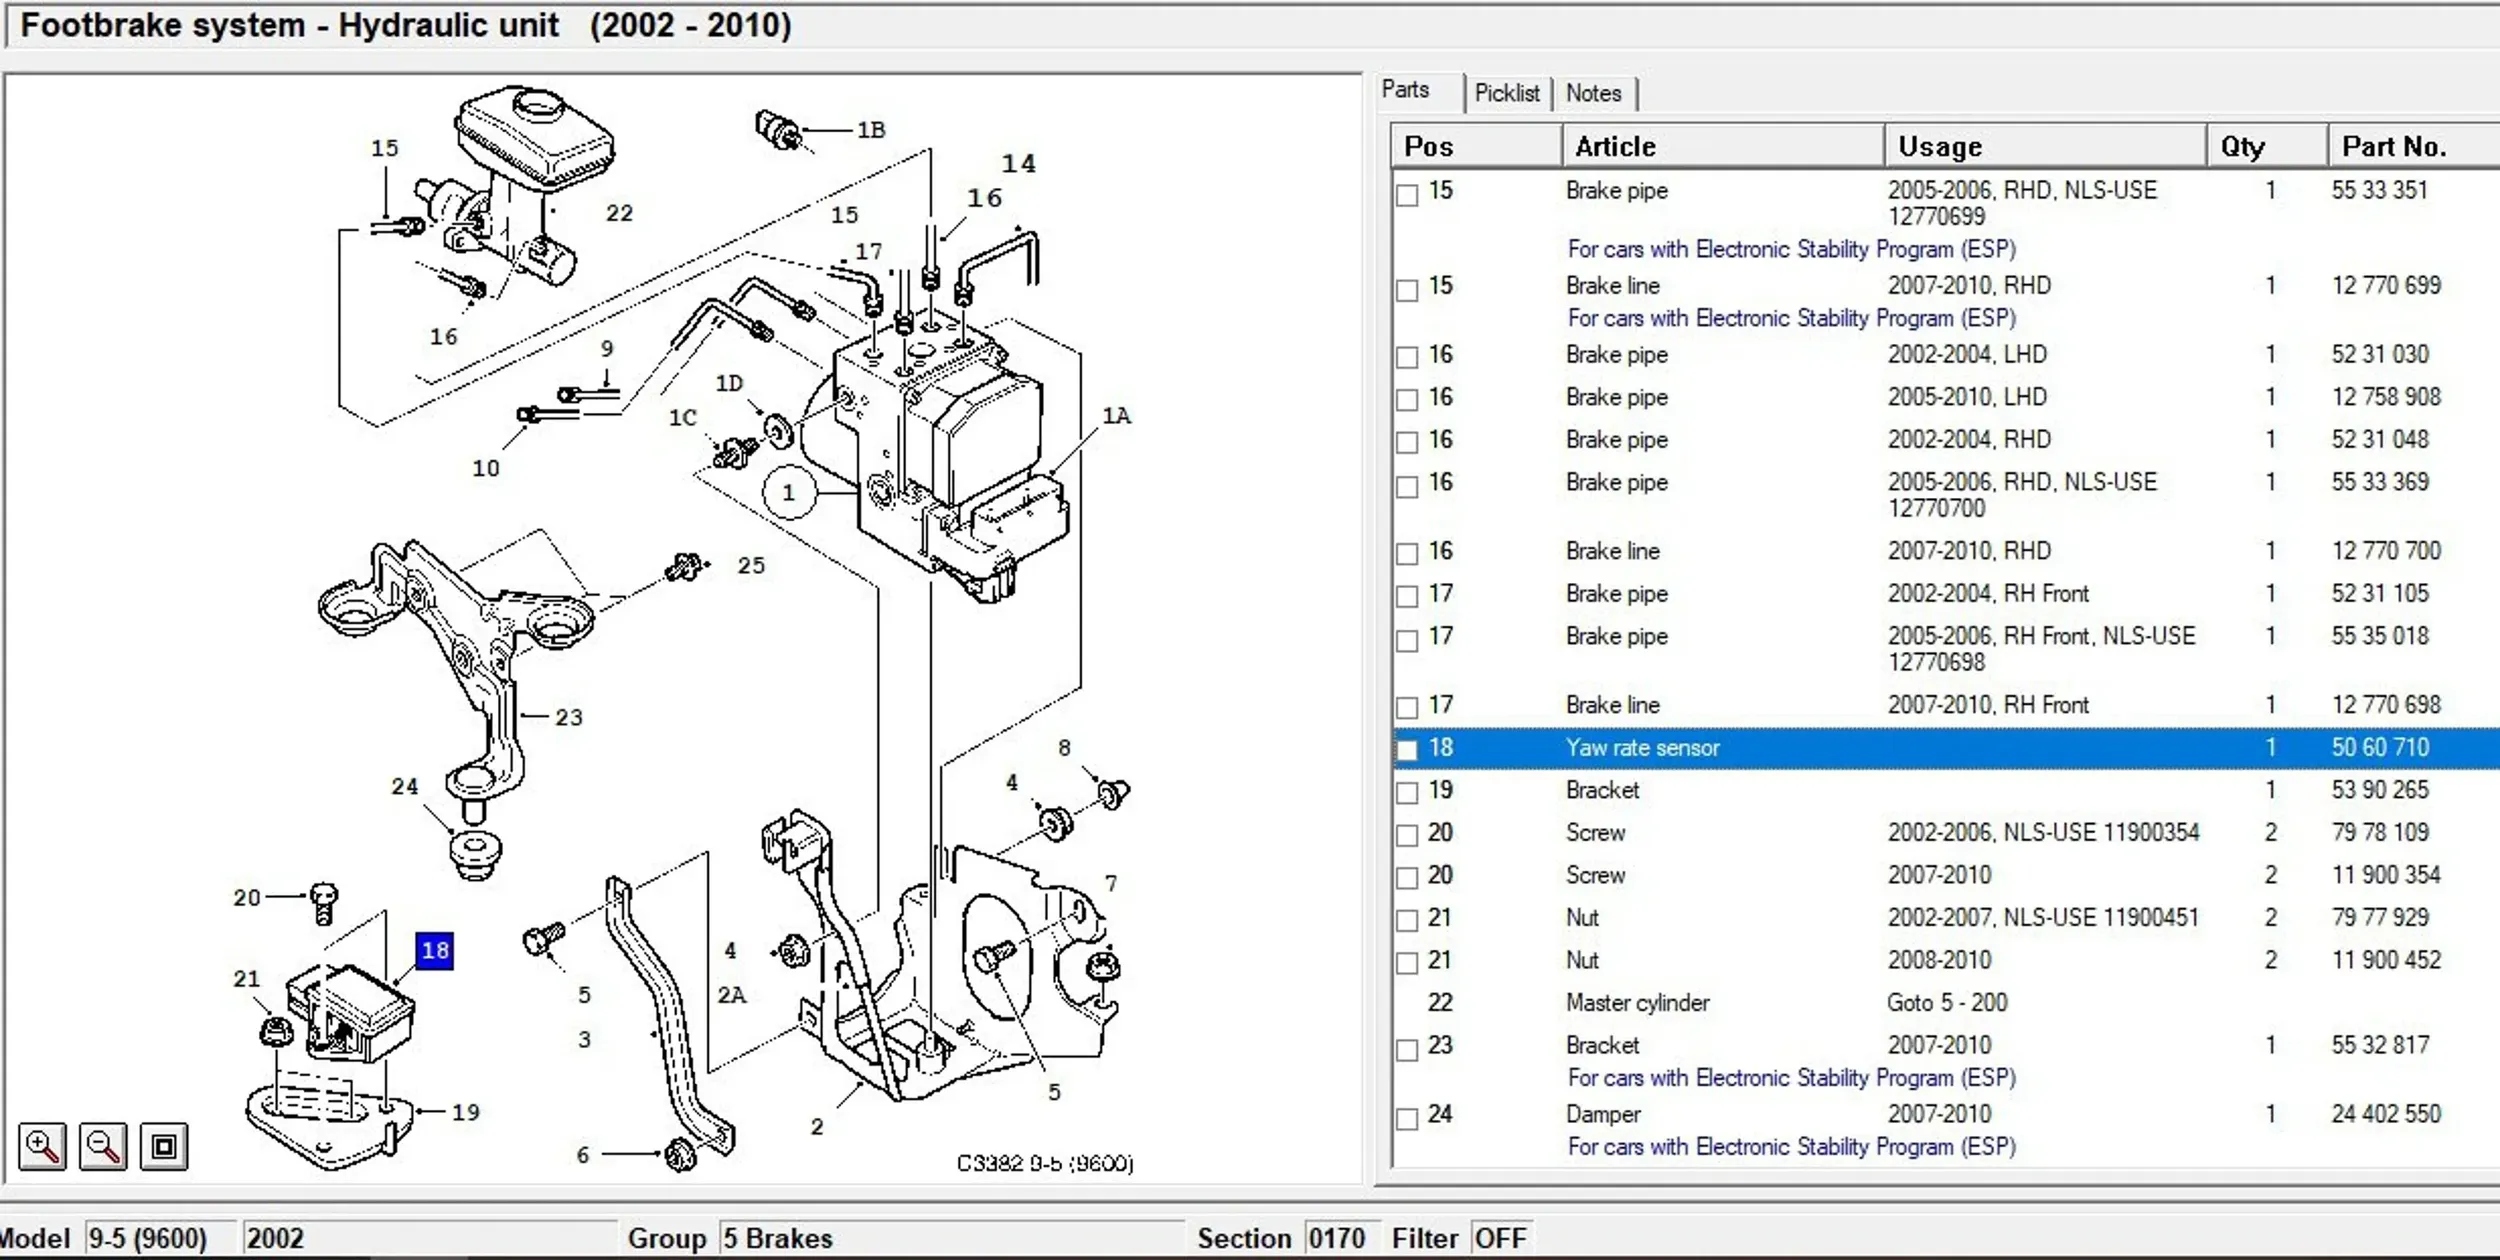
Task: Click callout 22 next to the master cylinder drawing
Action: (619, 213)
